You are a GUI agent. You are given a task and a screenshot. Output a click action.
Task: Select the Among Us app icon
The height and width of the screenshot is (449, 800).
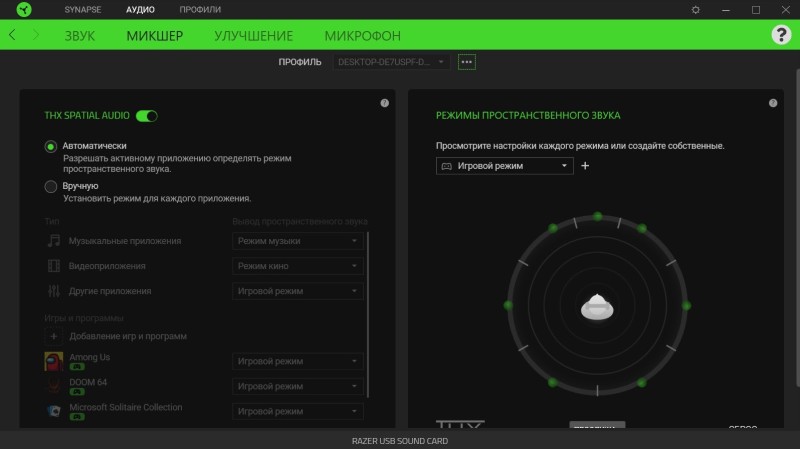click(54, 361)
